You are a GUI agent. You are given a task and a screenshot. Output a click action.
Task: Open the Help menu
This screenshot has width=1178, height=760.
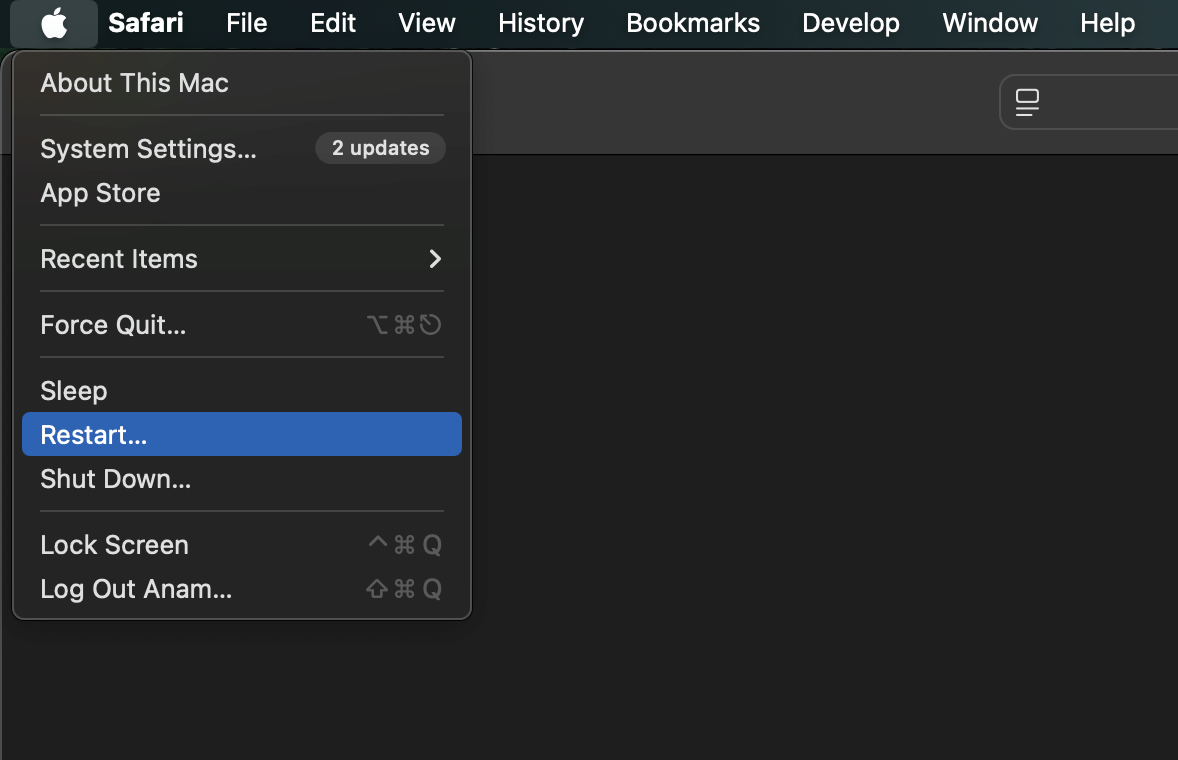coord(1107,23)
